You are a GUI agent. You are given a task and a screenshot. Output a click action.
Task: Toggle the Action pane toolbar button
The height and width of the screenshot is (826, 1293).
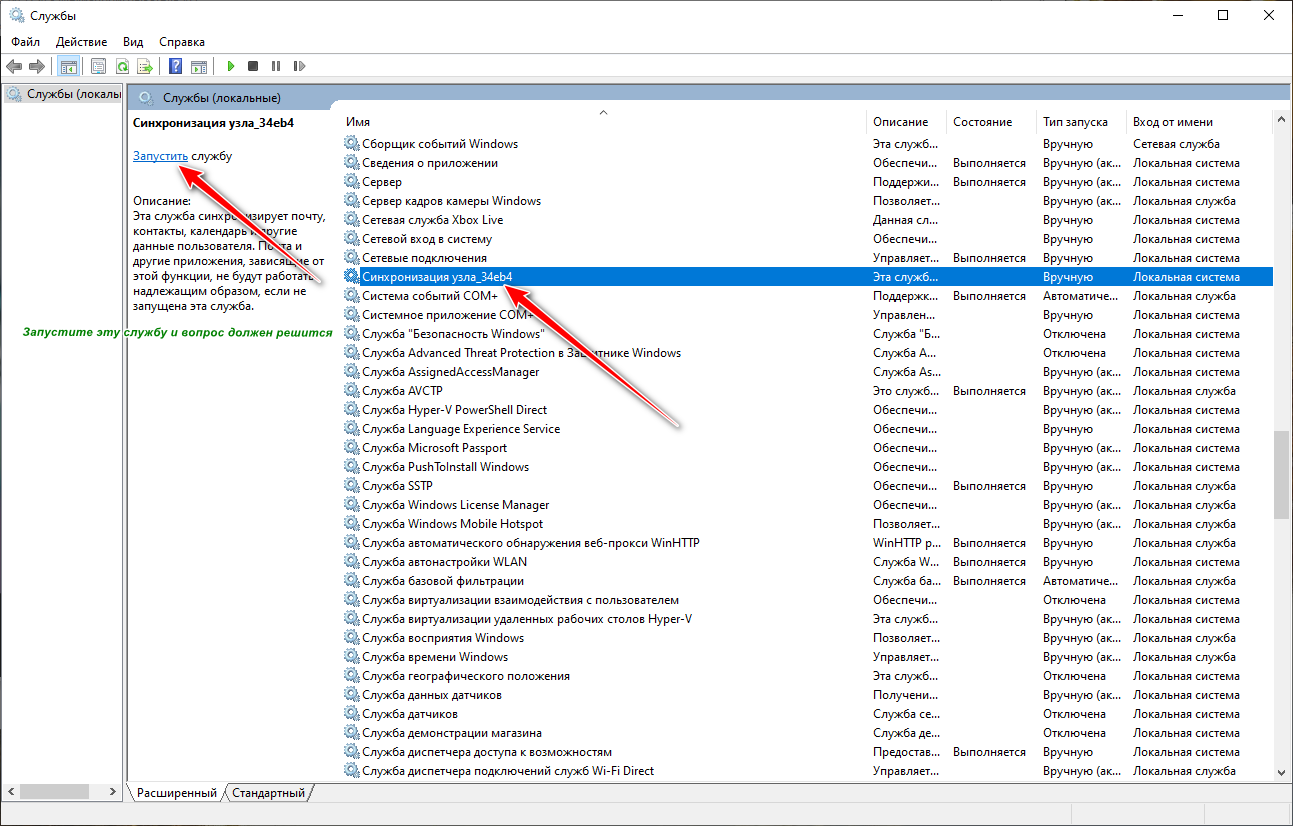coord(199,66)
